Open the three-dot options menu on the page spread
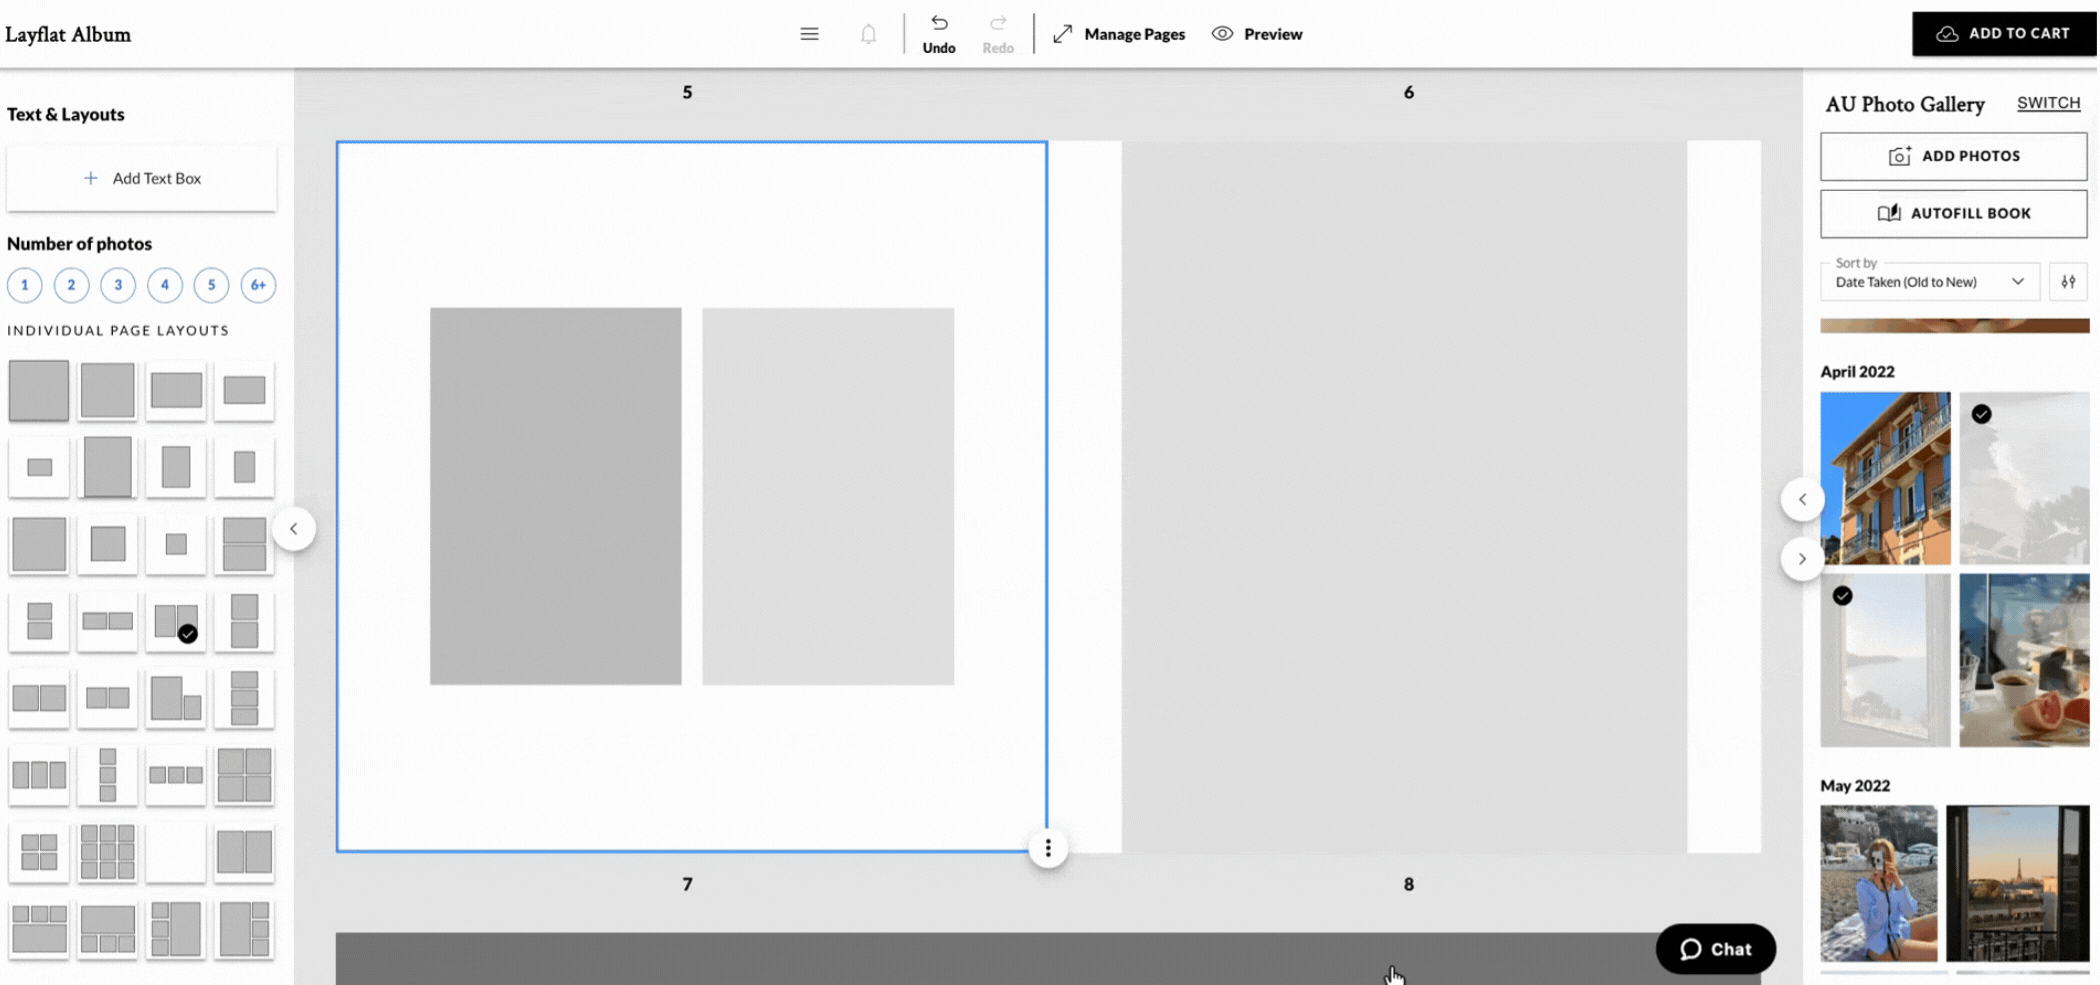This screenshot has height=985, width=2100. (x=1047, y=847)
